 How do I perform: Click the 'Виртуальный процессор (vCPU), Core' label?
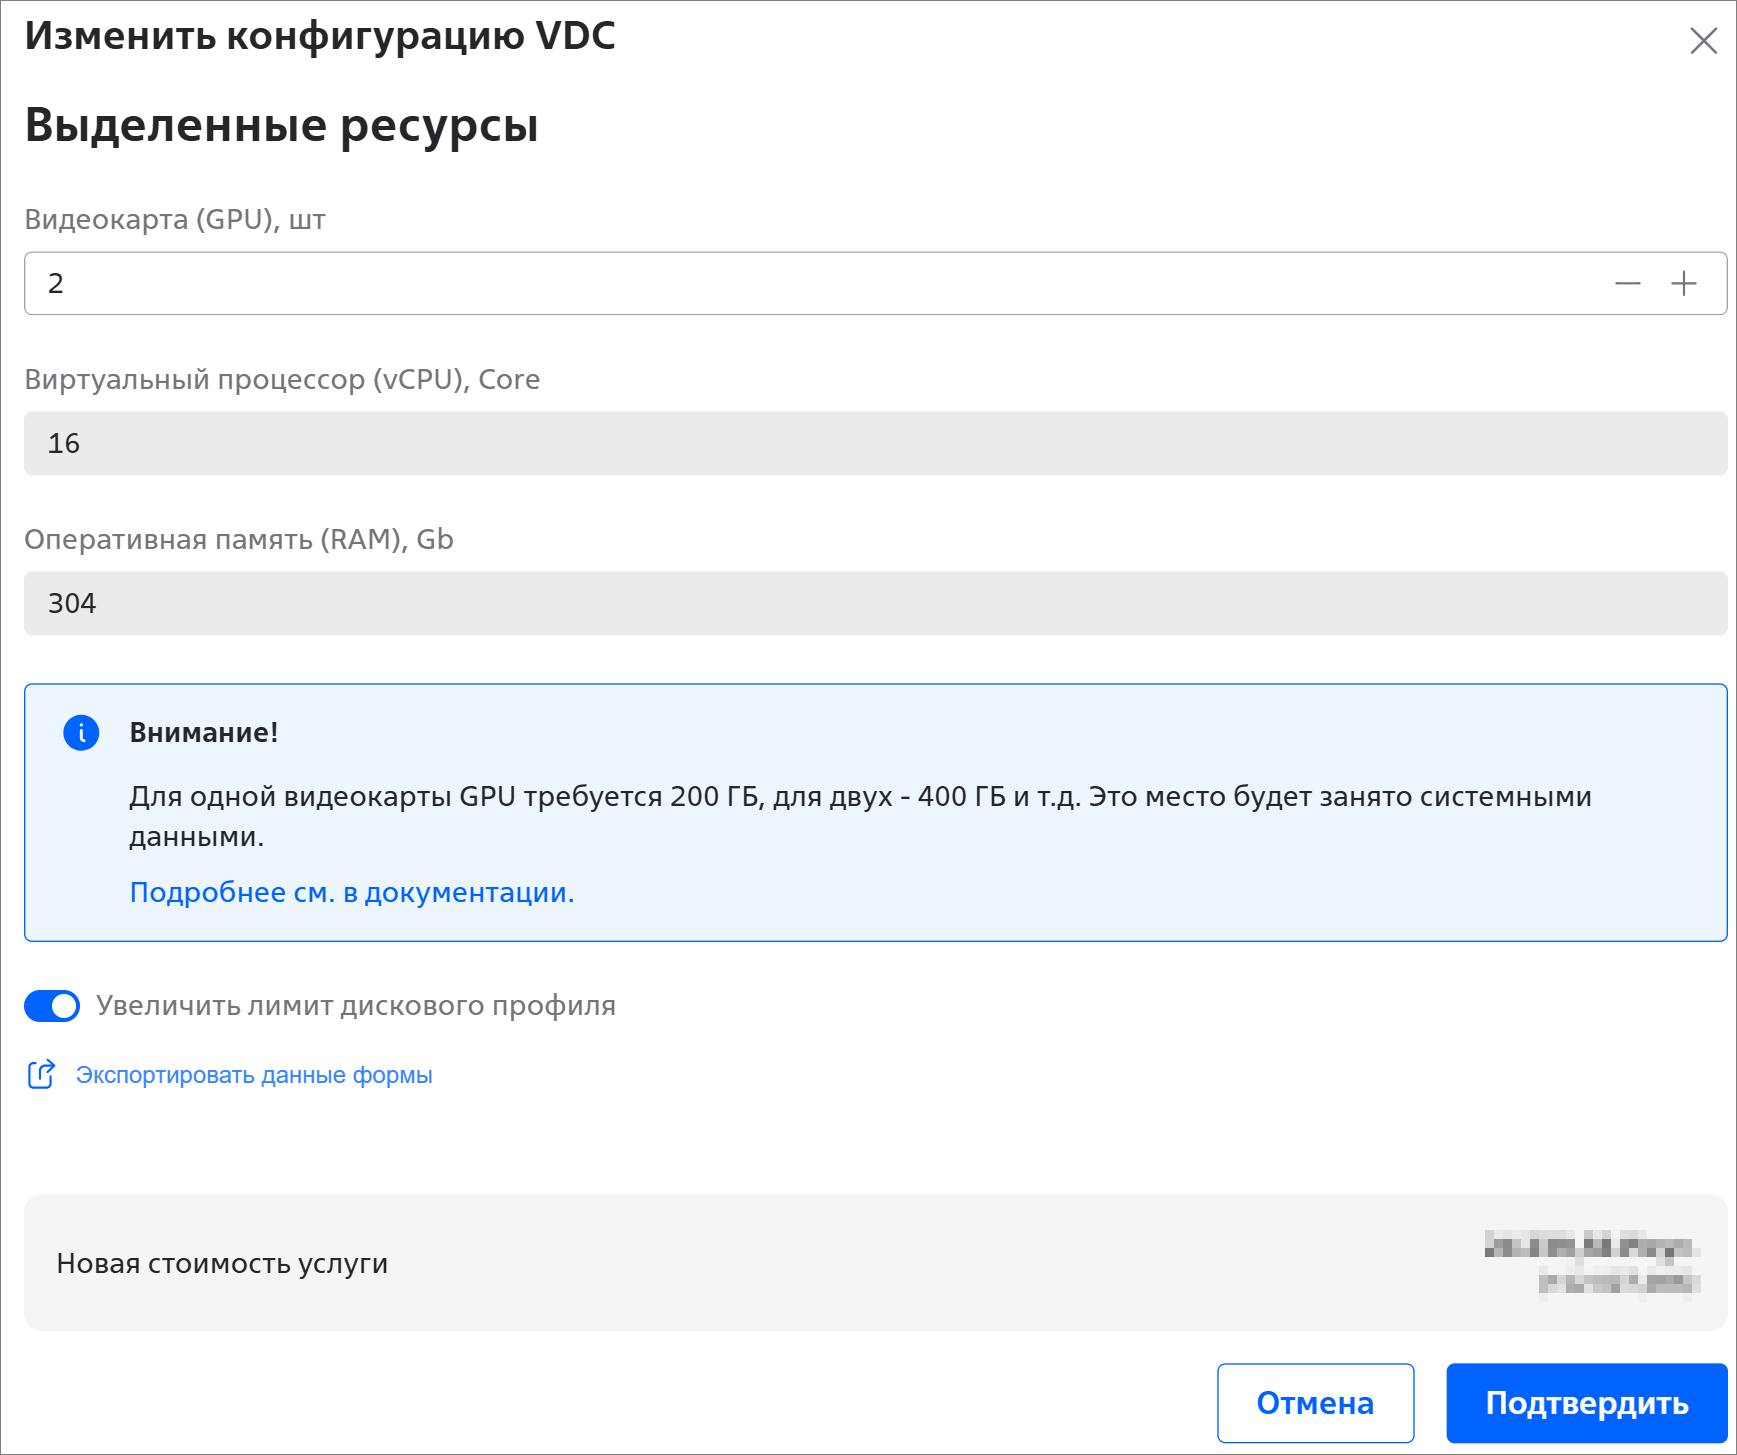[282, 380]
